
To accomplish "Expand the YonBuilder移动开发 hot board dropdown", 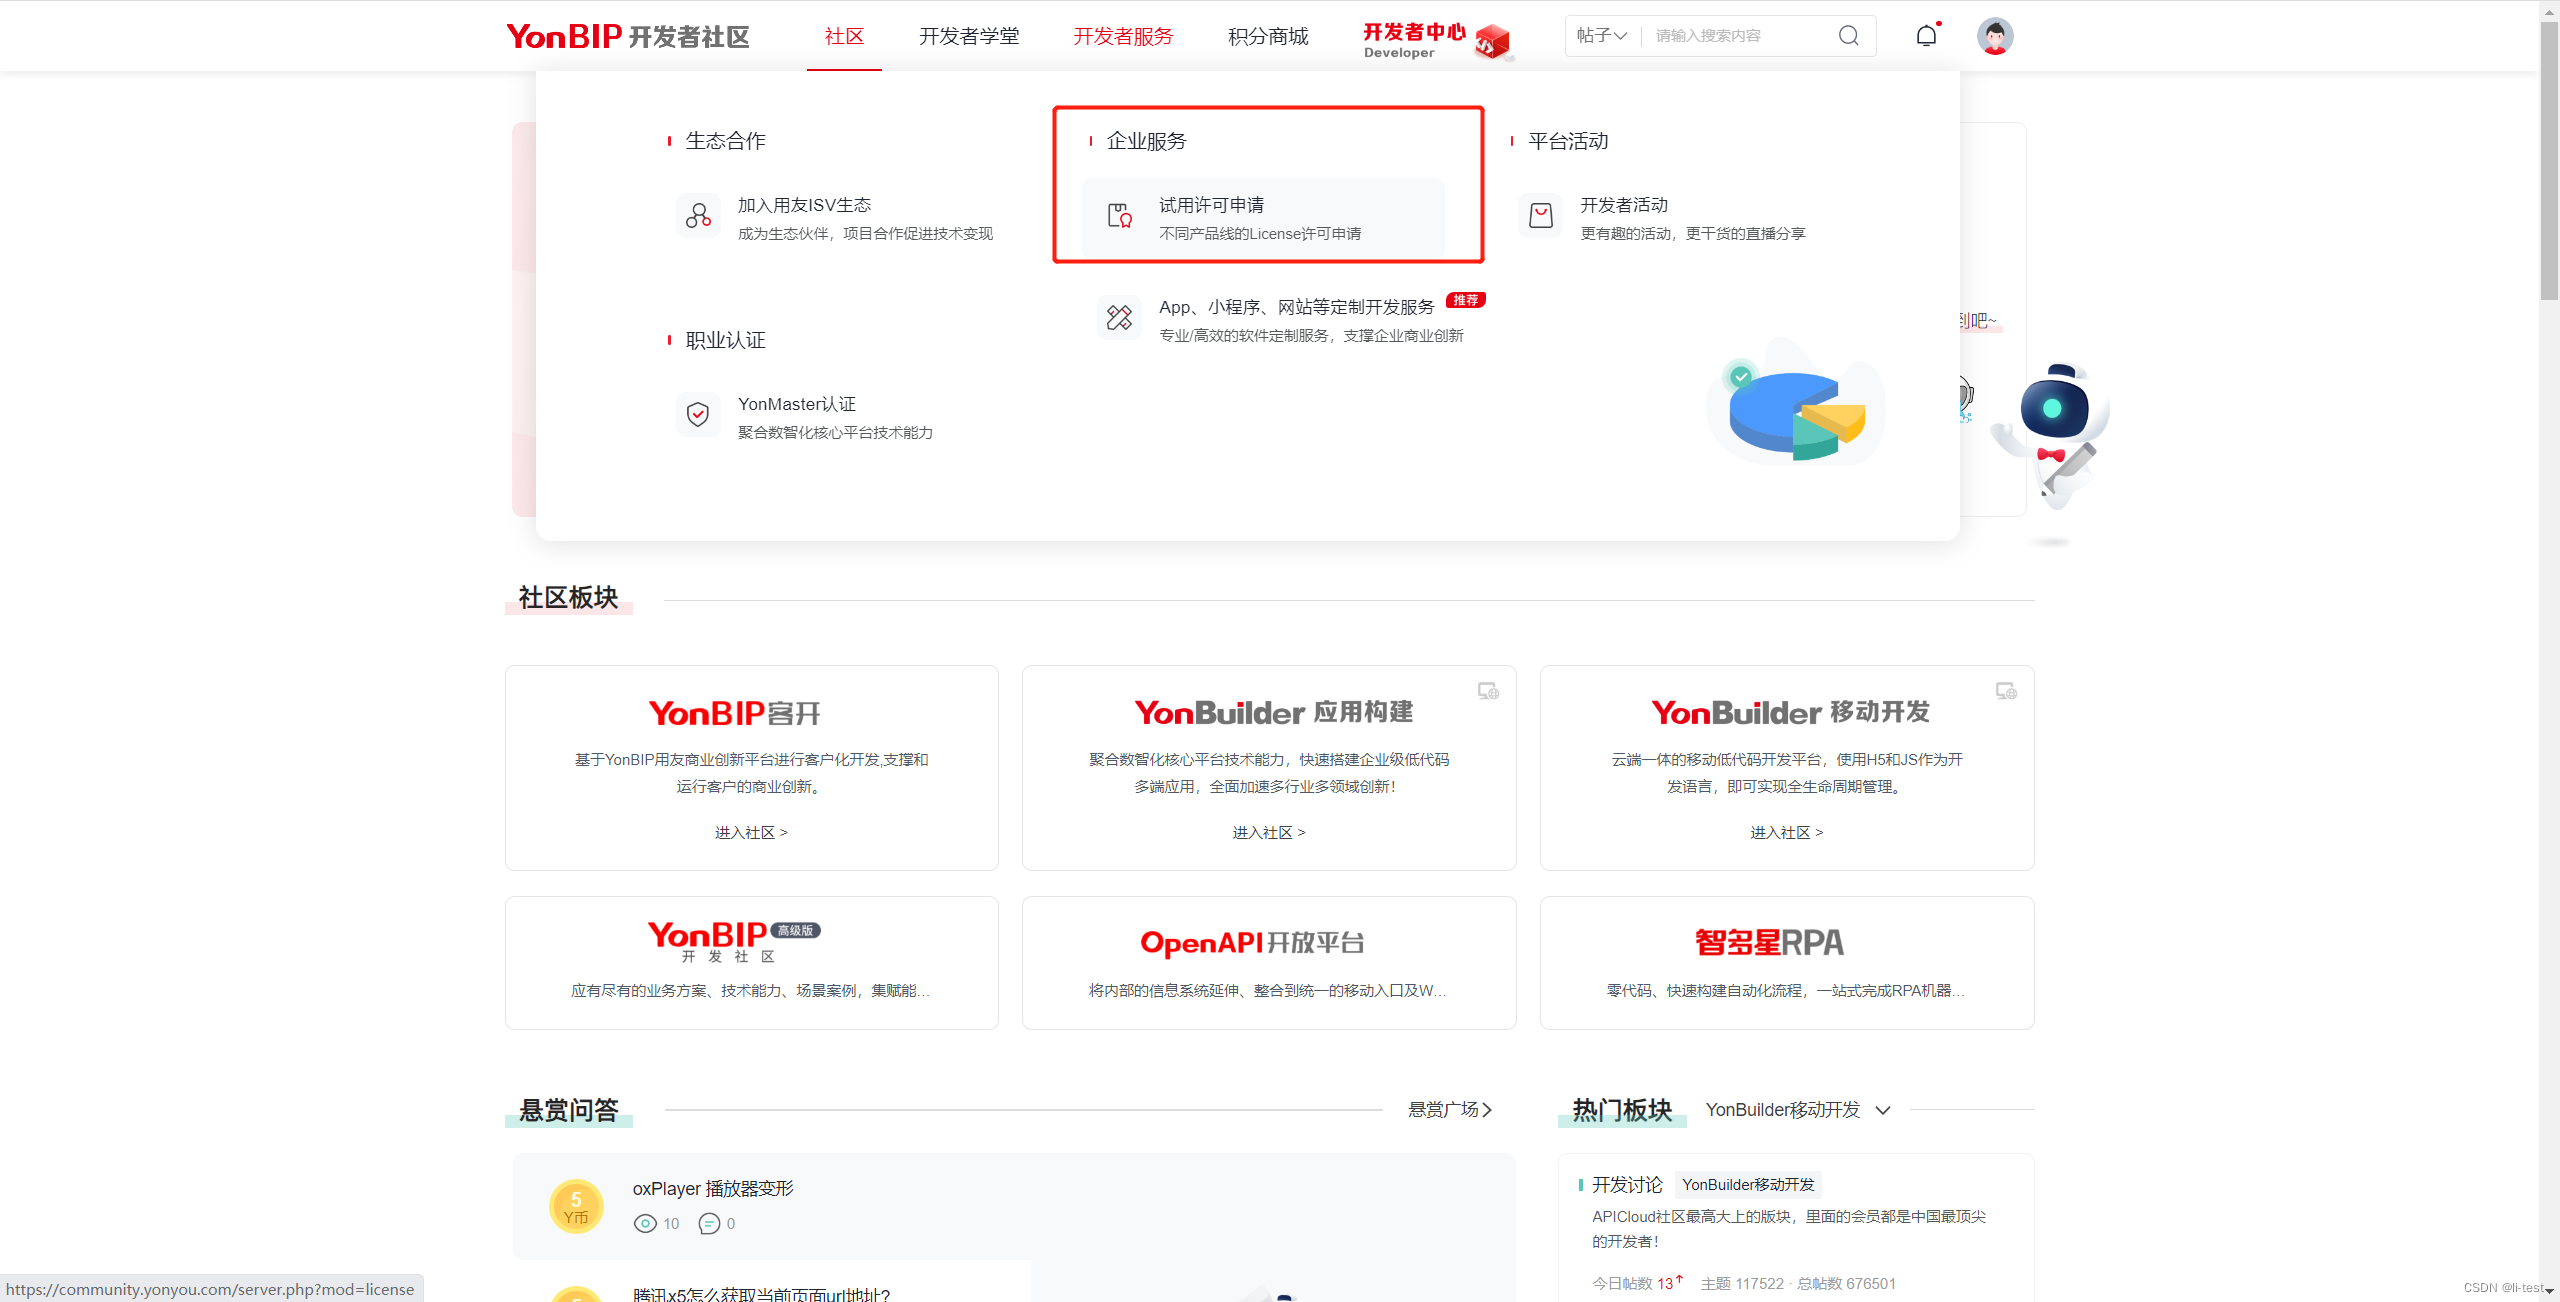I will coord(1883,1110).
